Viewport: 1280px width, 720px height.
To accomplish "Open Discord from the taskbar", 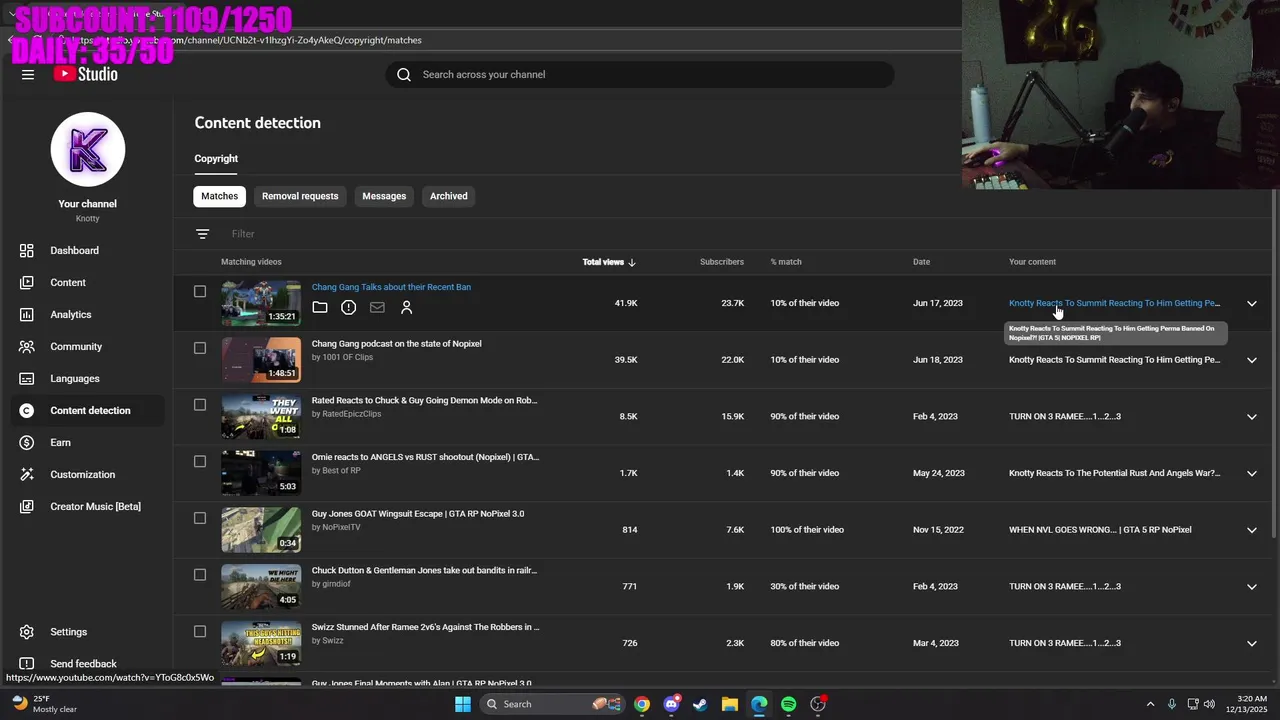I will [672, 704].
